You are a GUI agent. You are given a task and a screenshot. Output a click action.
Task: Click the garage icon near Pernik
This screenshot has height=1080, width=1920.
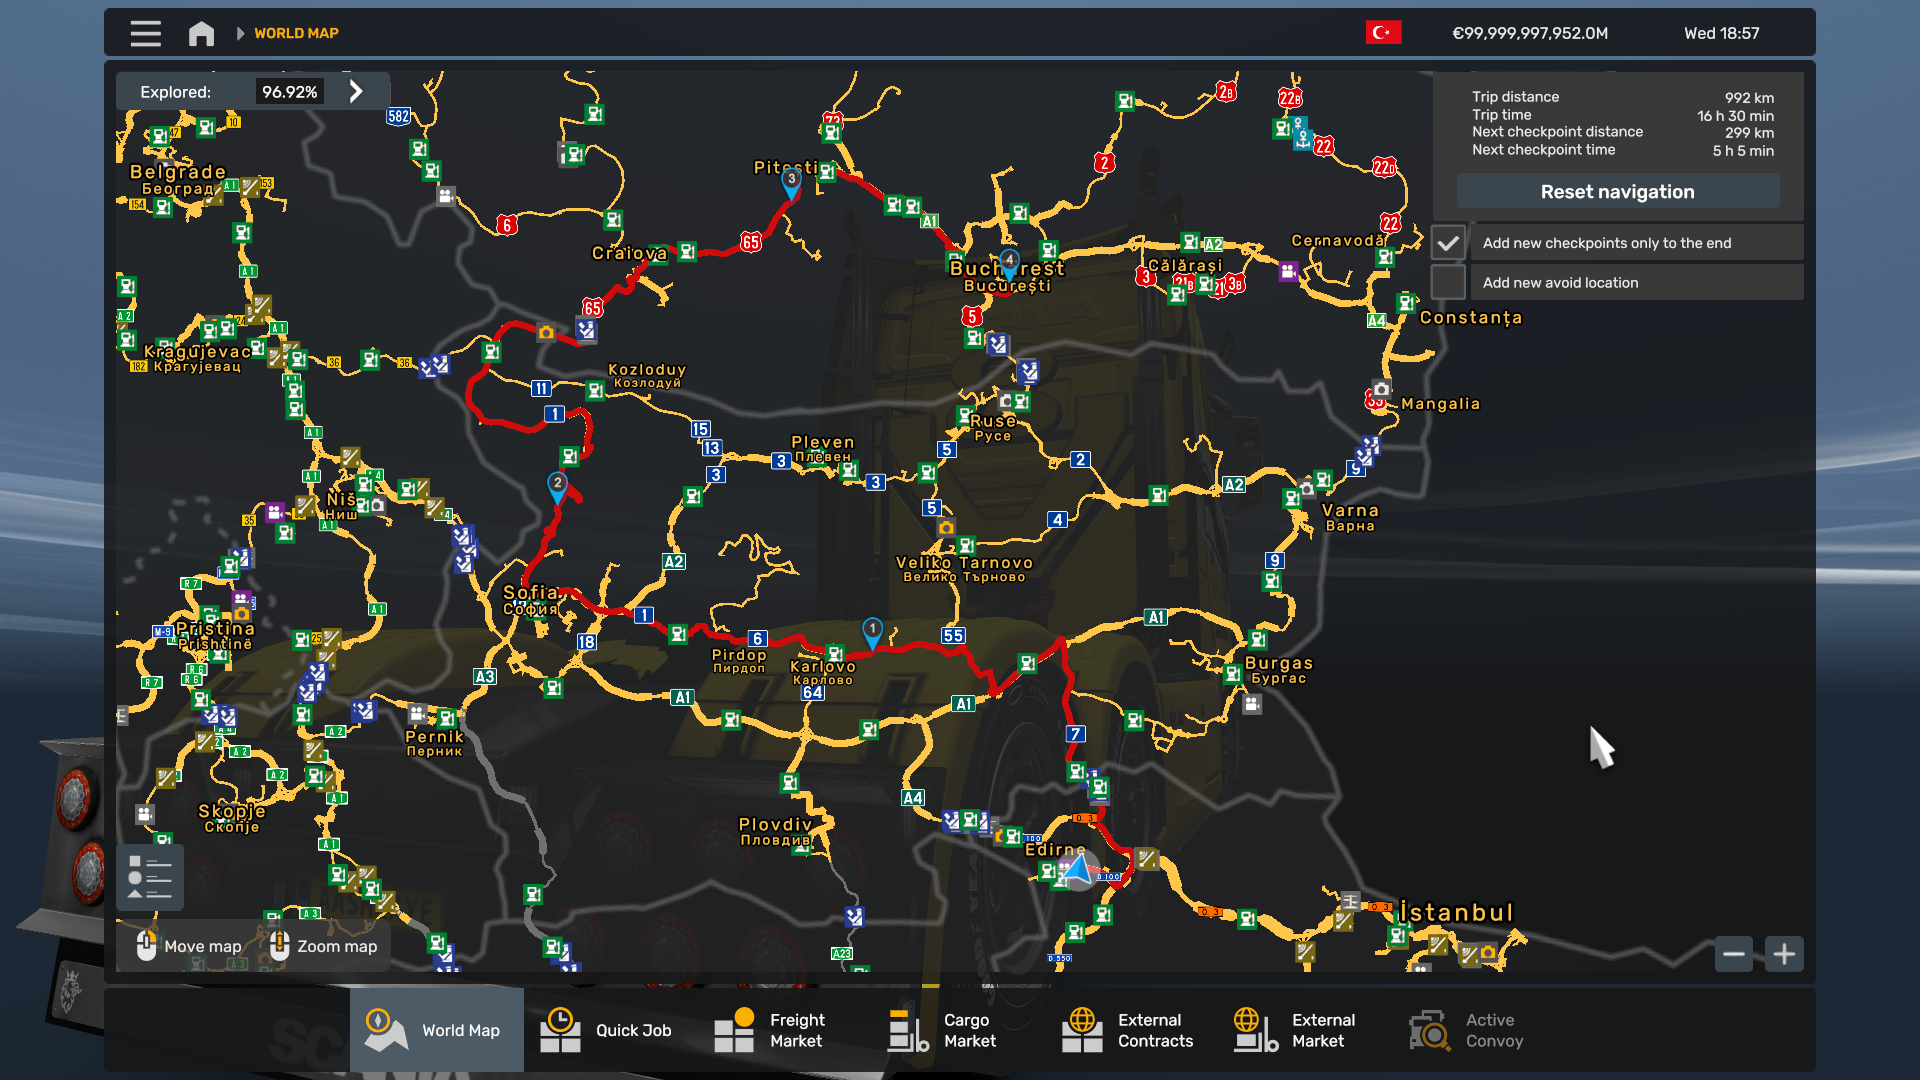point(417,714)
